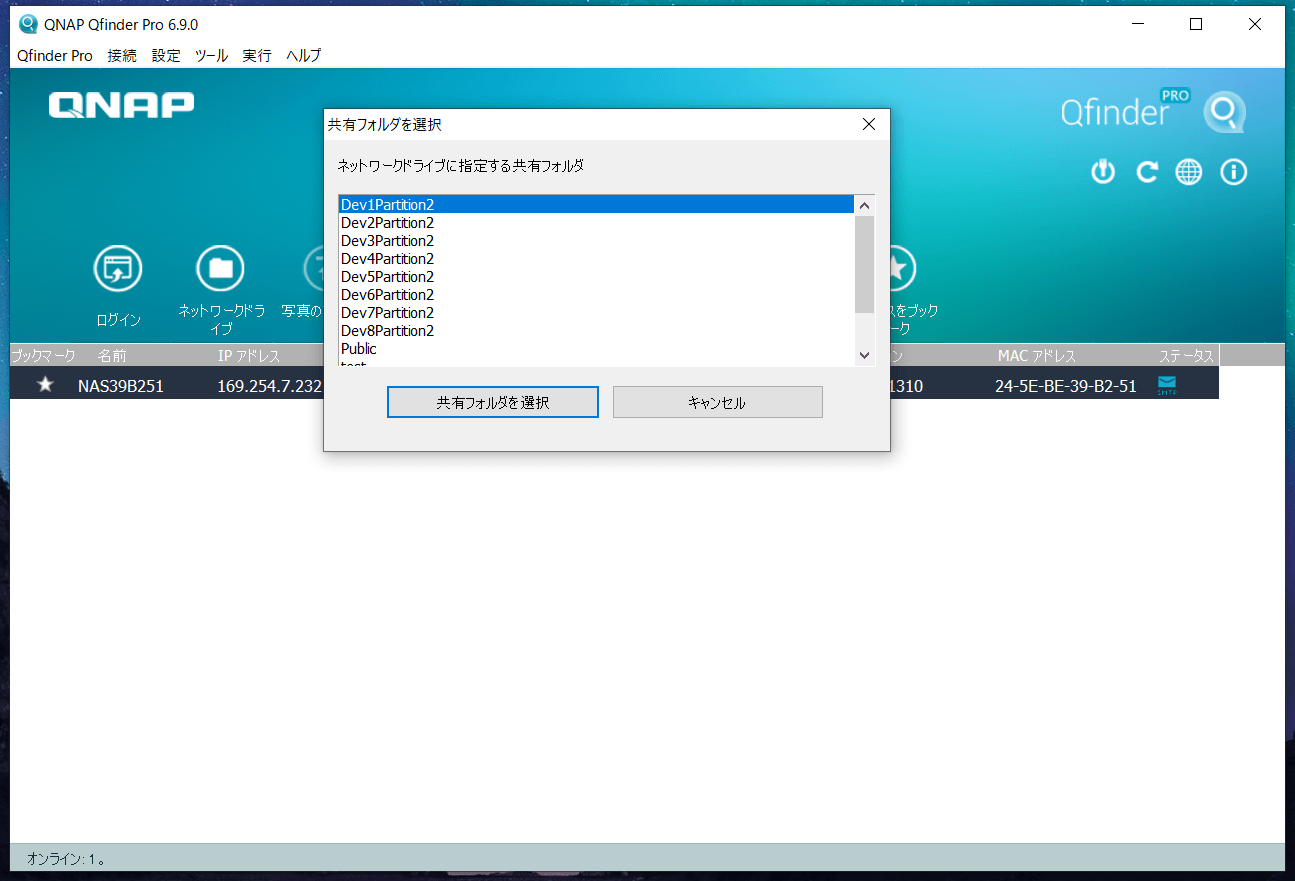Select the NAS39B251 device name

click(x=121, y=386)
